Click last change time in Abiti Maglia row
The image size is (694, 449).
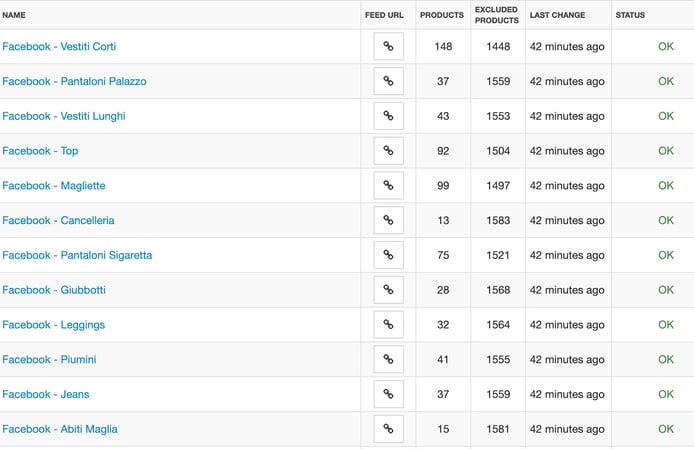click(567, 430)
